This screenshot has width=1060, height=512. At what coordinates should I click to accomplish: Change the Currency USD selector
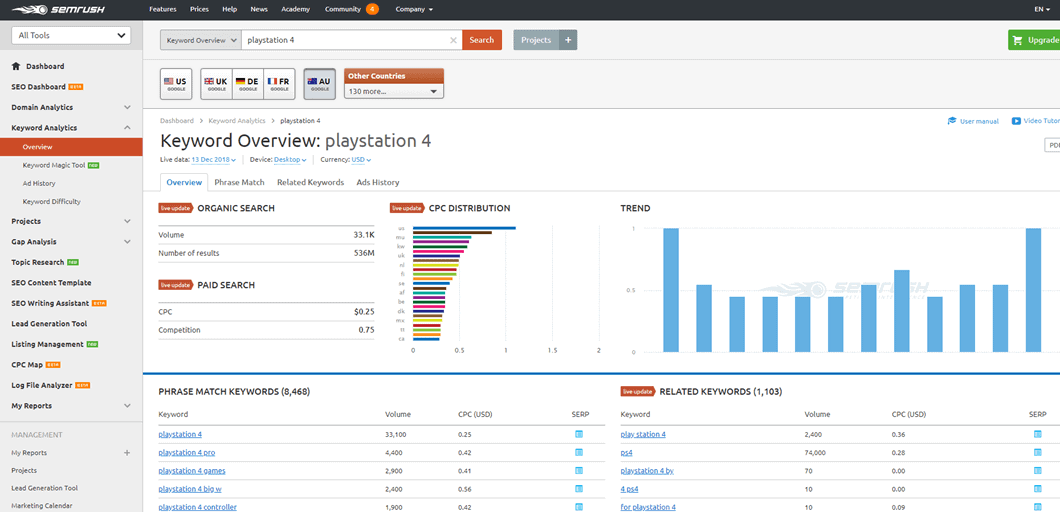pos(362,160)
